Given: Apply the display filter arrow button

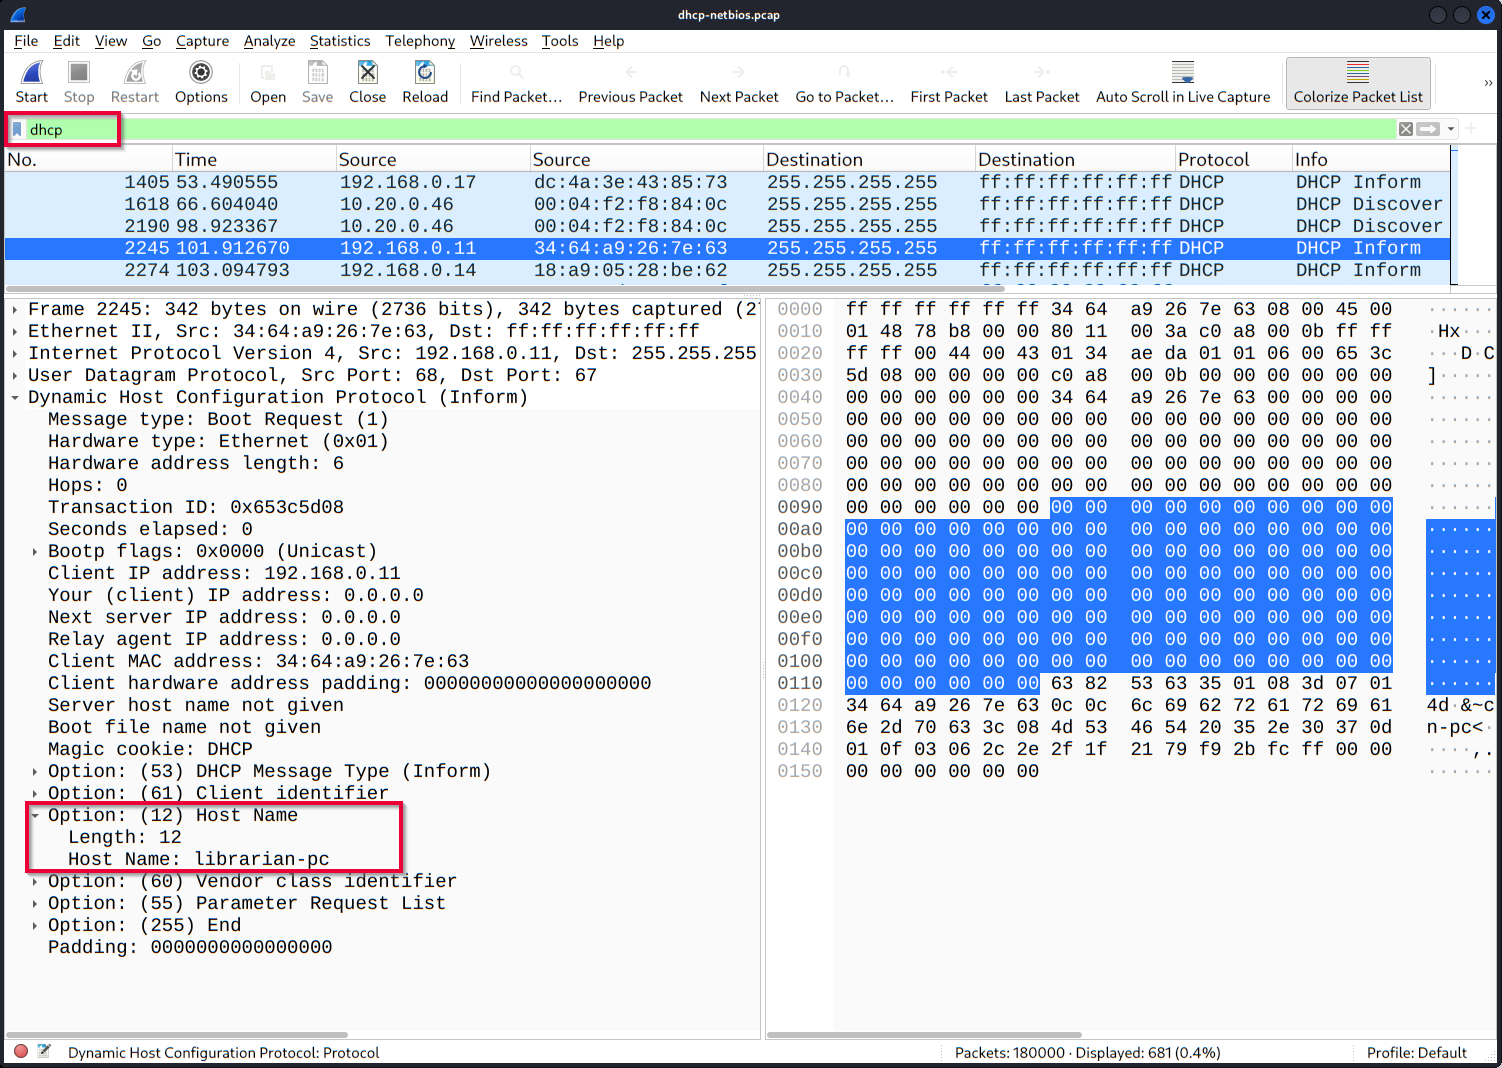Looking at the screenshot, I should (x=1428, y=129).
